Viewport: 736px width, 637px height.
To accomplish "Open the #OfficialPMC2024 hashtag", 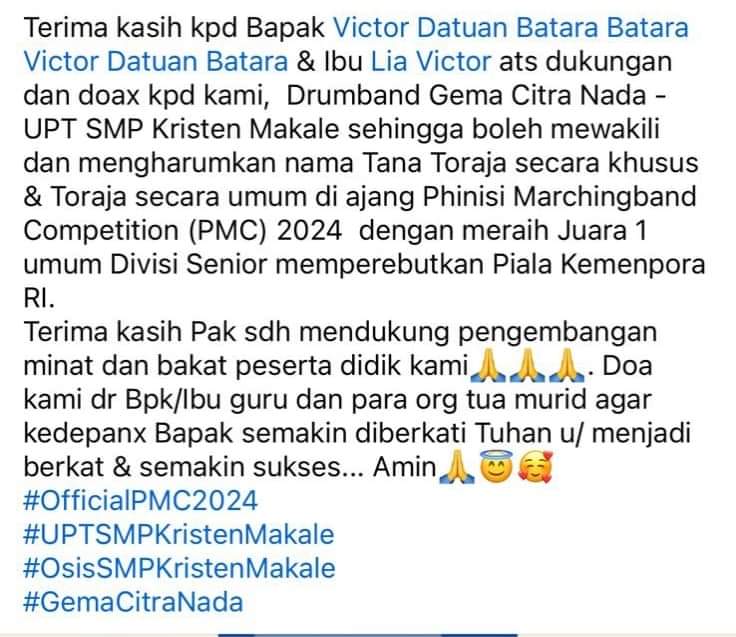I will coord(140,500).
